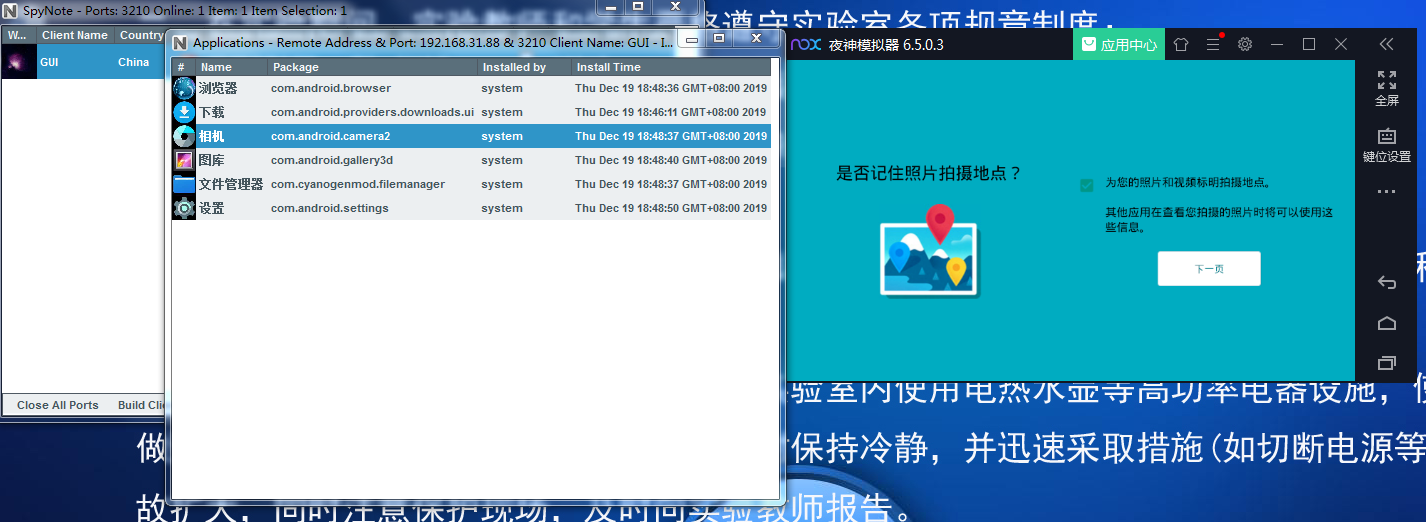This screenshot has width=1426, height=522.
Task: Sort applications by Installed by column
Action: [526, 67]
